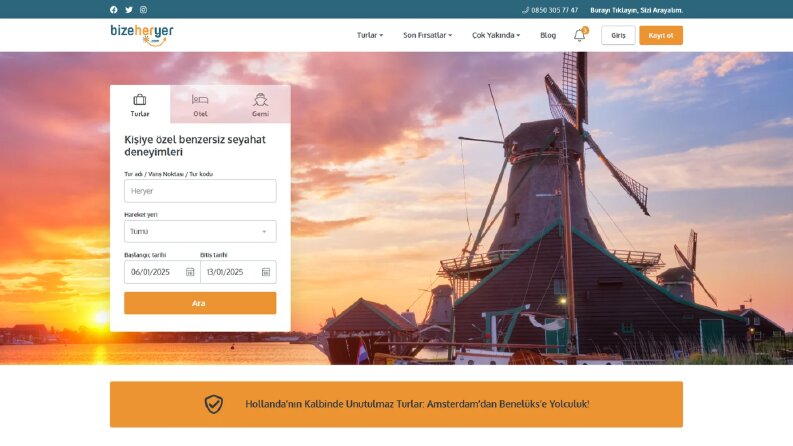The width and height of the screenshot is (793, 446).
Task: Click the bed icon in Otel tab
Action: coord(200,100)
